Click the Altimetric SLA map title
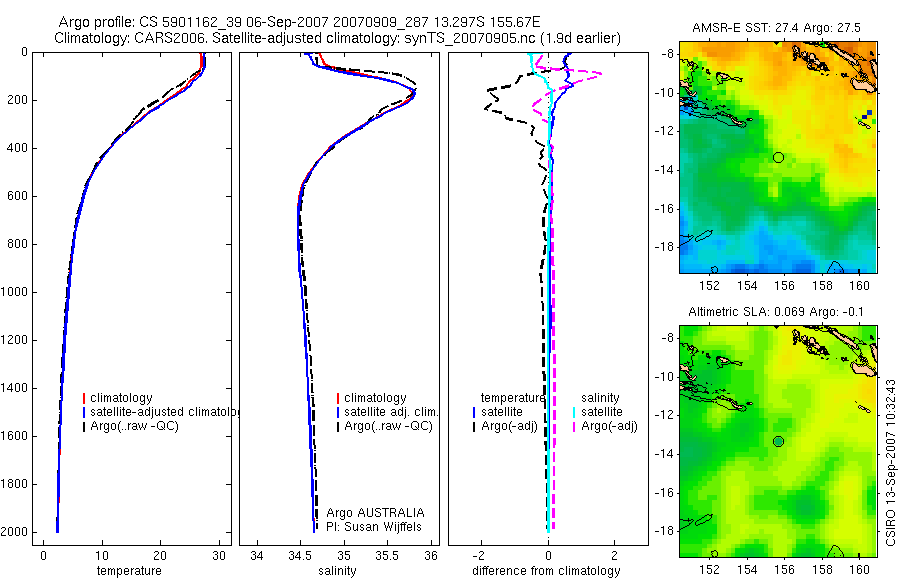Viewport: 900px width, 580px height. click(x=776, y=312)
